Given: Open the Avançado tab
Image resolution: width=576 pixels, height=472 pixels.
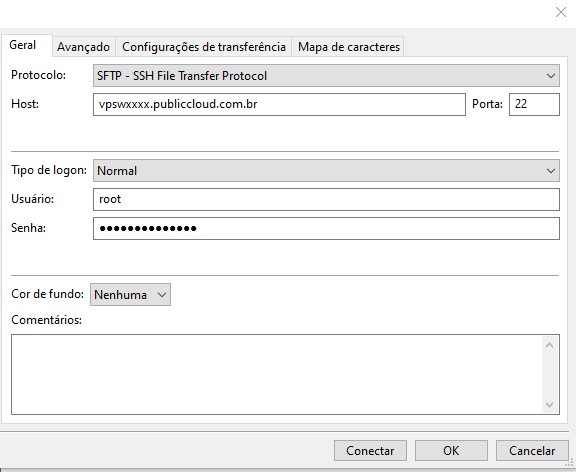Looking at the screenshot, I should [x=83, y=47].
